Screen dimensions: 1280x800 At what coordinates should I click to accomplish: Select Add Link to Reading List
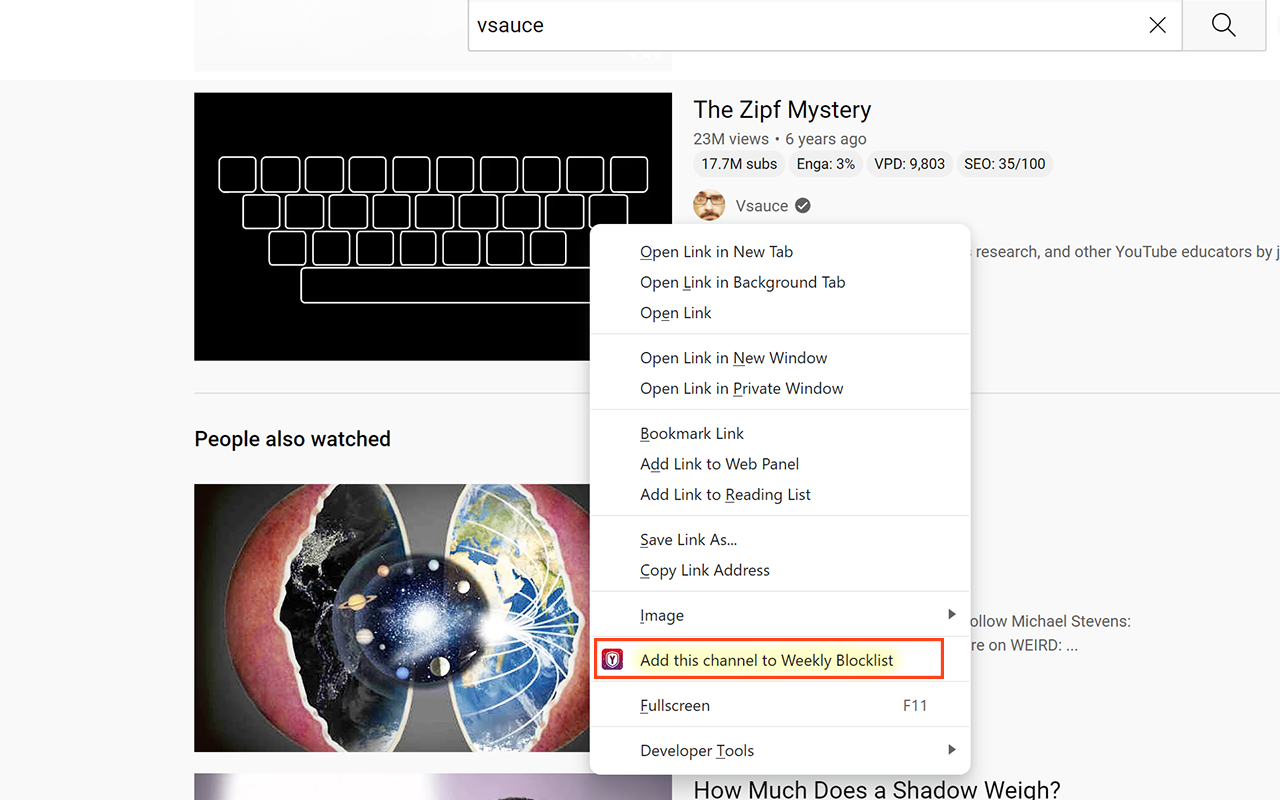coord(780,494)
